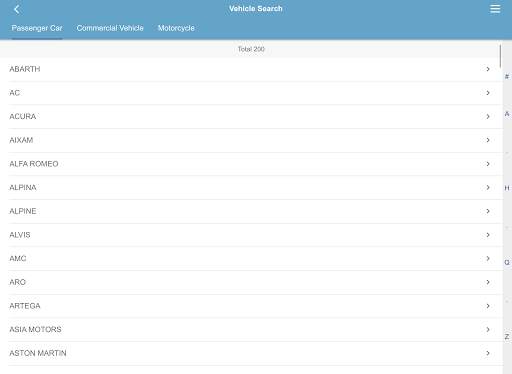Expand the AIXAM row chevron

coord(488,140)
